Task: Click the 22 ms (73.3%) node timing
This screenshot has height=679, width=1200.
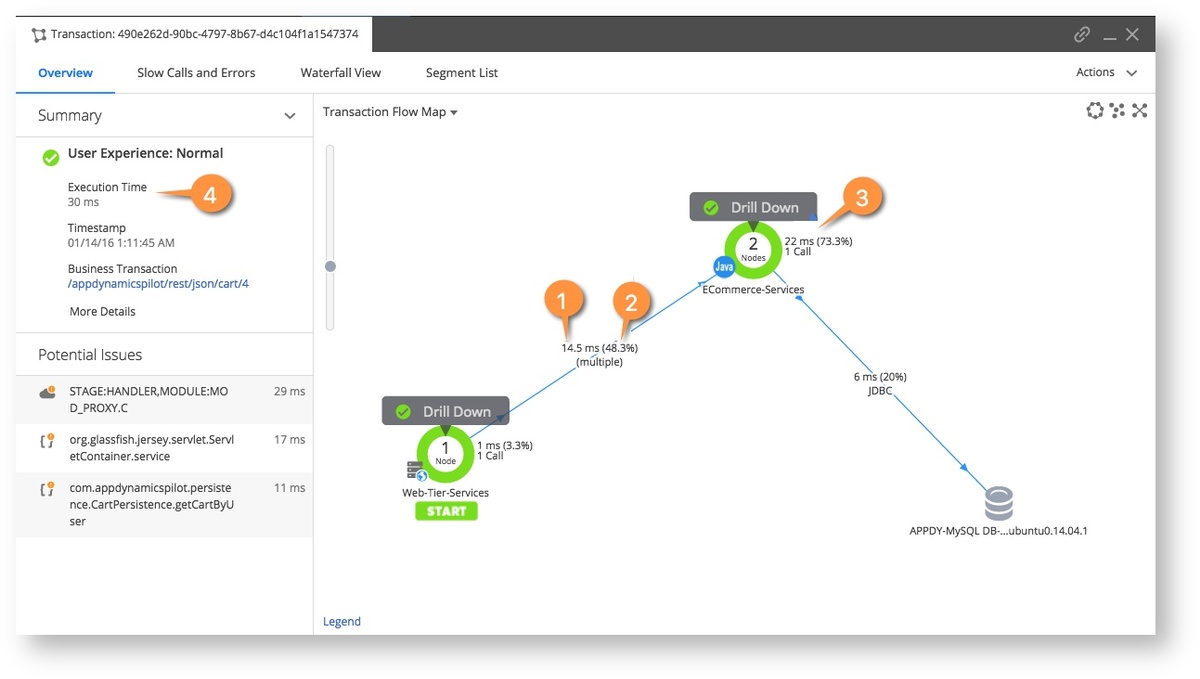Action: (x=818, y=241)
